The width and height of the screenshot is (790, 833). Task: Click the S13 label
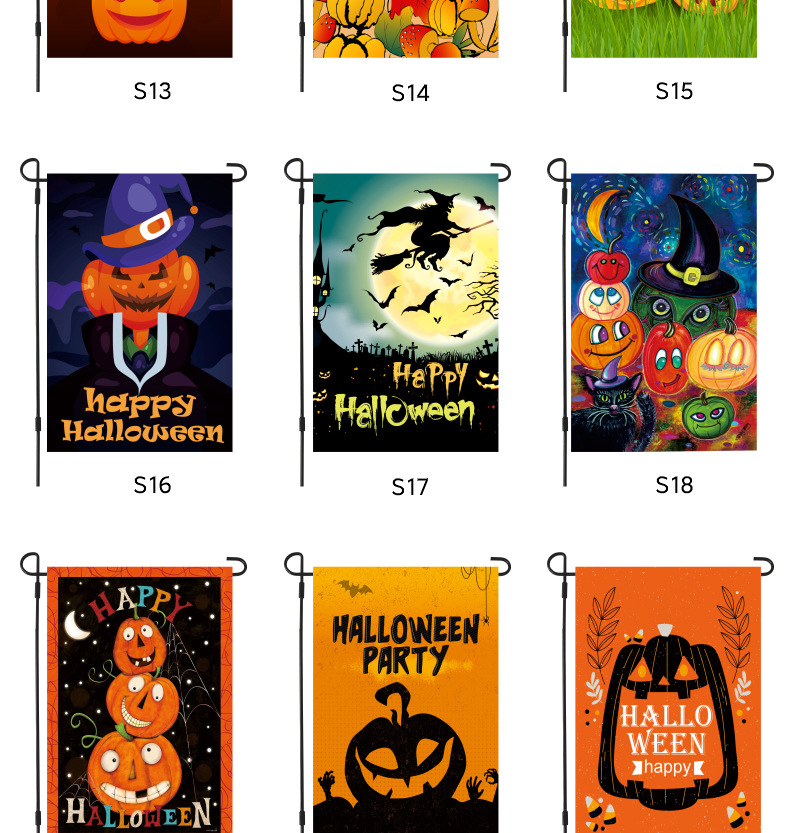[152, 91]
